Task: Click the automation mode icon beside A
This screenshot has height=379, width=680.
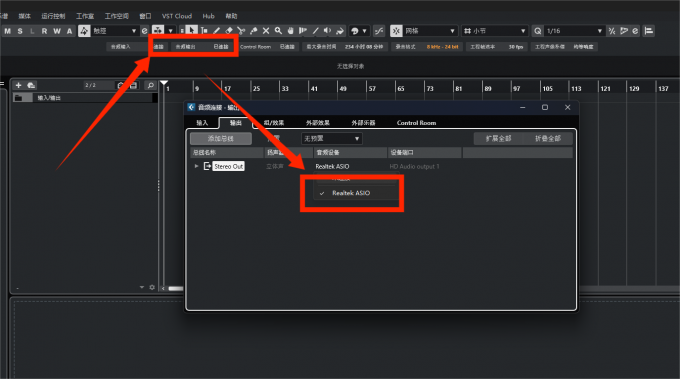Action: [x=84, y=31]
